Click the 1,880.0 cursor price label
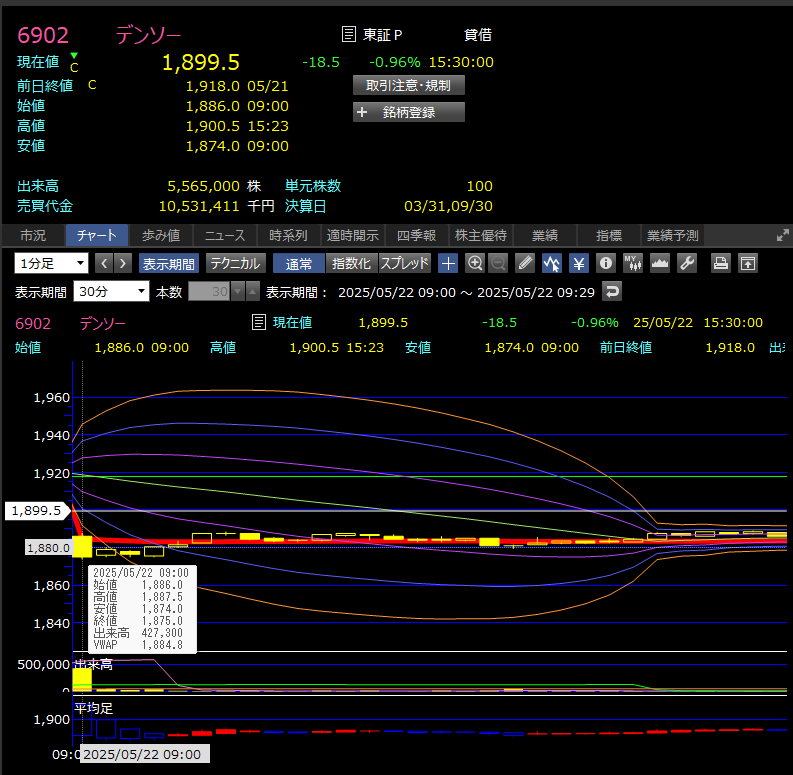The image size is (793, 775). (x=49, y=548)
